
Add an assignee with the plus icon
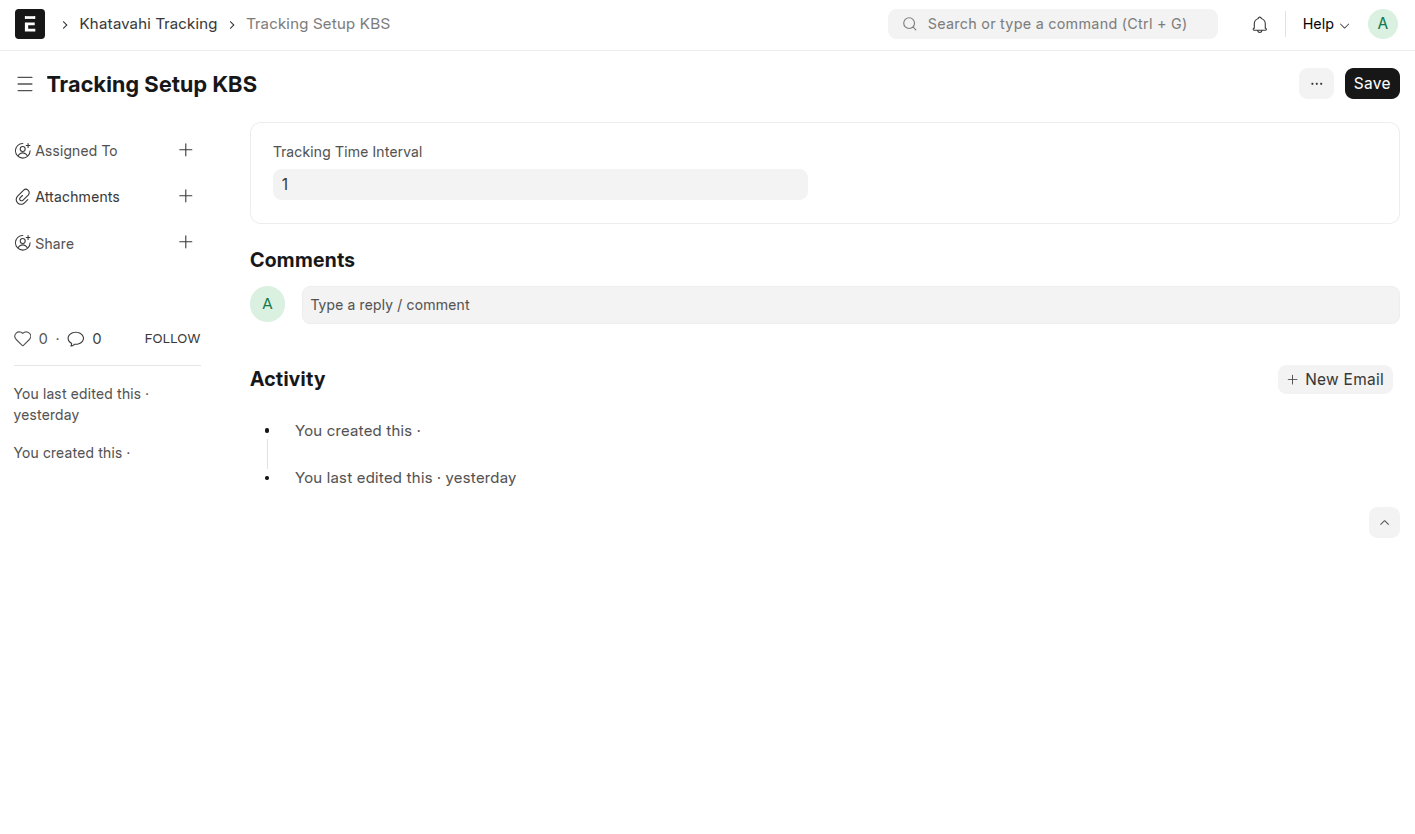pos(185,150)
